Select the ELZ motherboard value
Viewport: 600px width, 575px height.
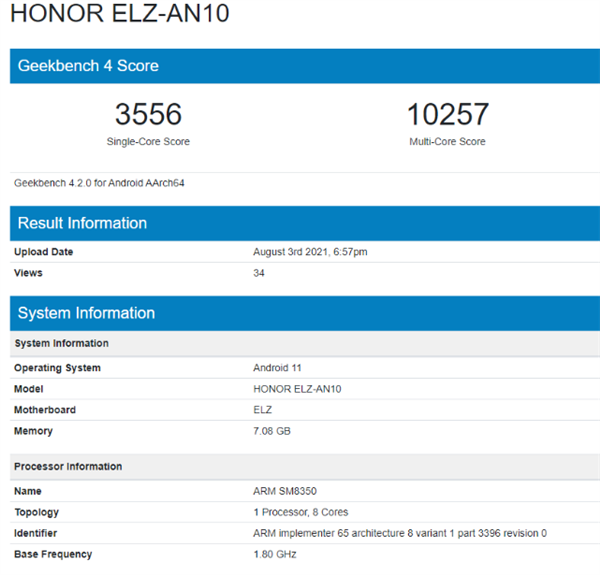pyautogui.click(x=262, y=410)
